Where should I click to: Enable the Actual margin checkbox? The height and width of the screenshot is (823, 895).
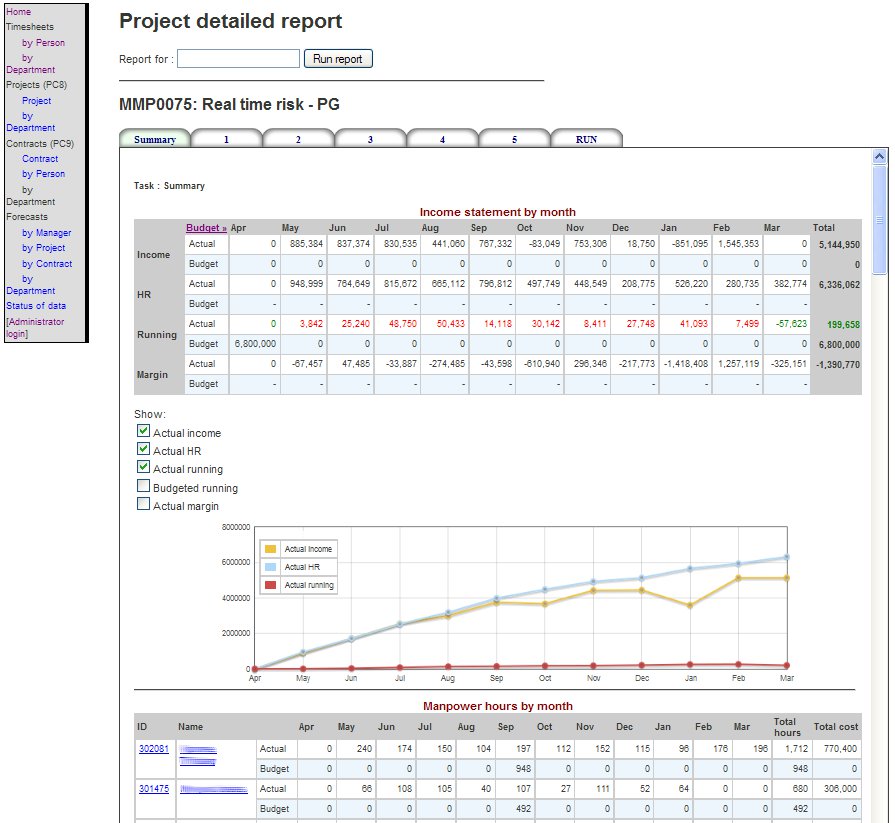tap(143, 505)
